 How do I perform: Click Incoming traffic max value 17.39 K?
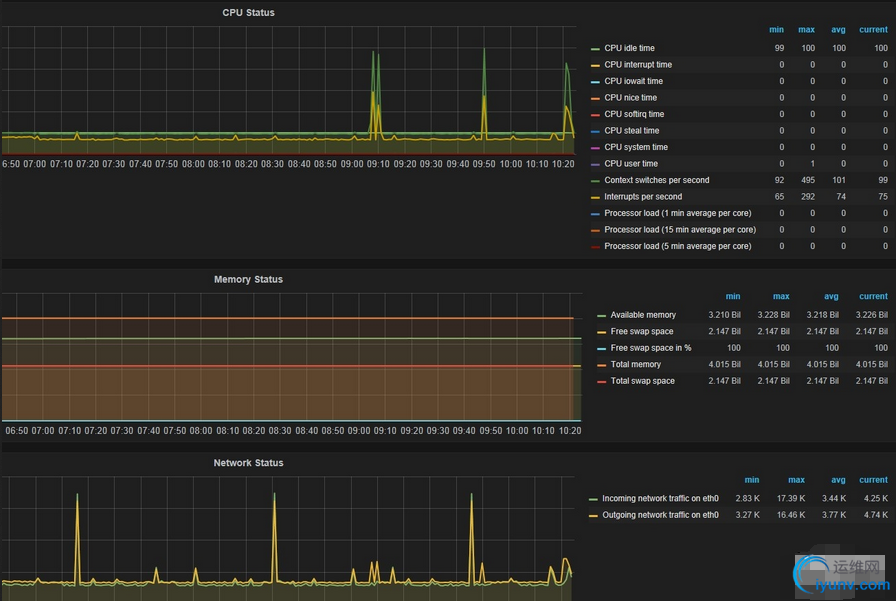(x=791, y=499)
